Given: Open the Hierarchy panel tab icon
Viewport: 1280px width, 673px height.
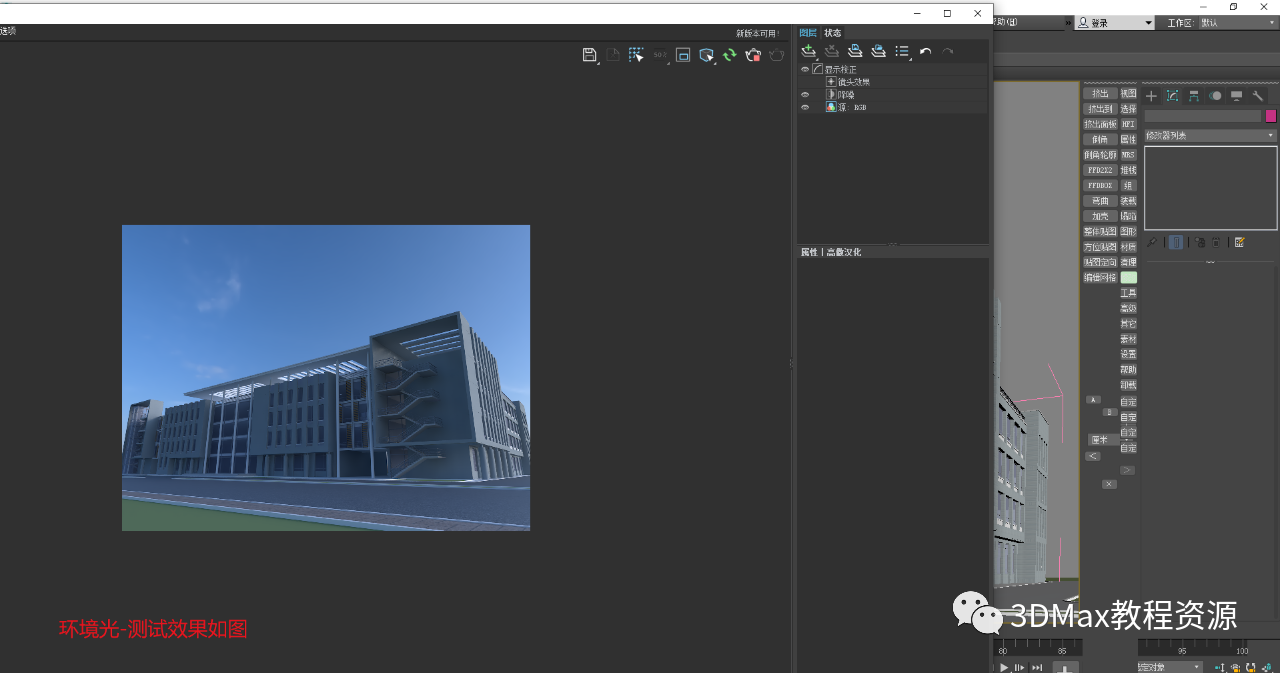Looking at the screenshot, I should click(x=1194, y=96).
